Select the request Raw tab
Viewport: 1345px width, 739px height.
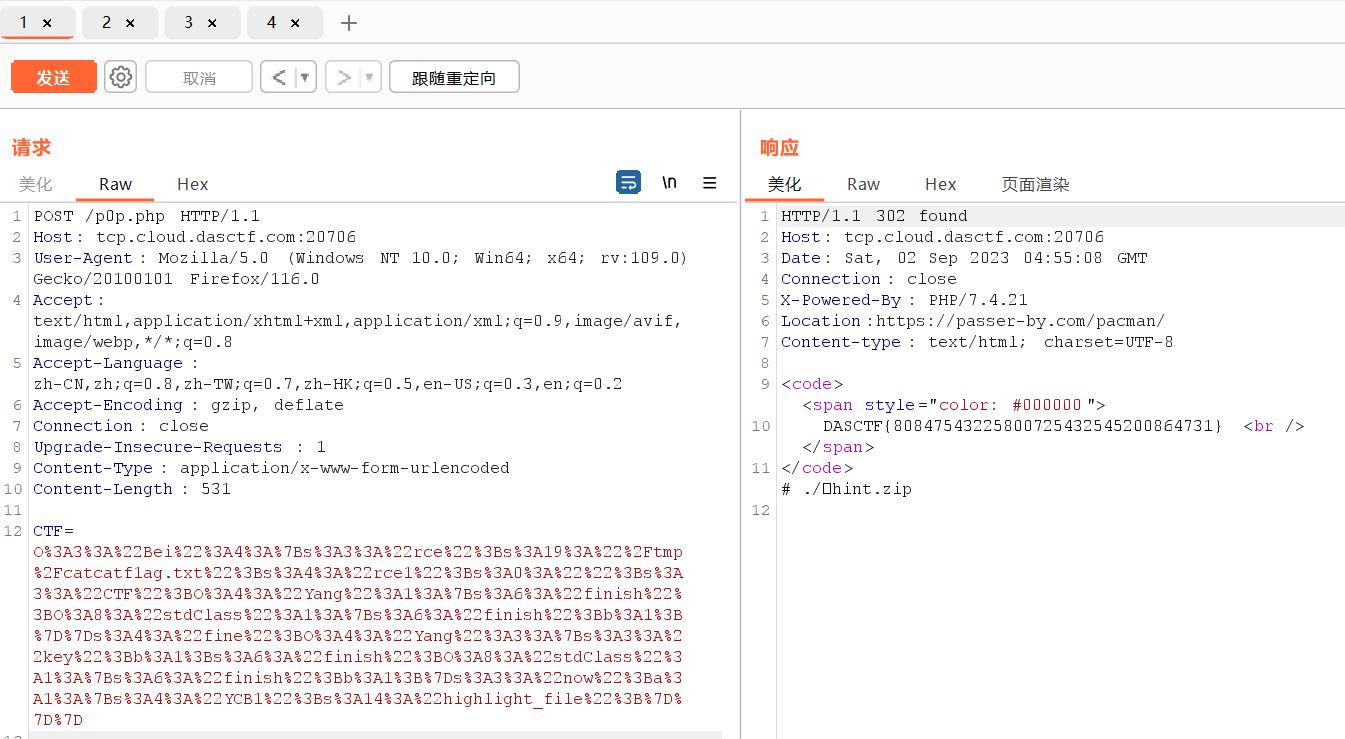116,184
